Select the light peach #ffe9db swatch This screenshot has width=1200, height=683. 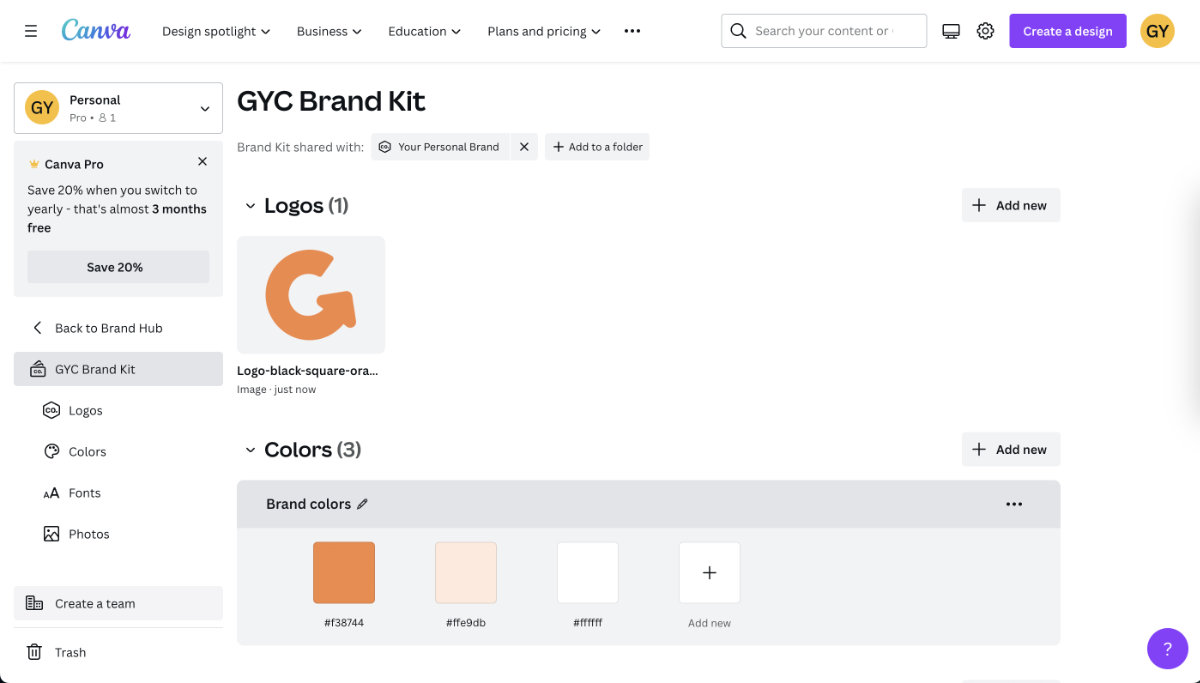click(466, 573)
